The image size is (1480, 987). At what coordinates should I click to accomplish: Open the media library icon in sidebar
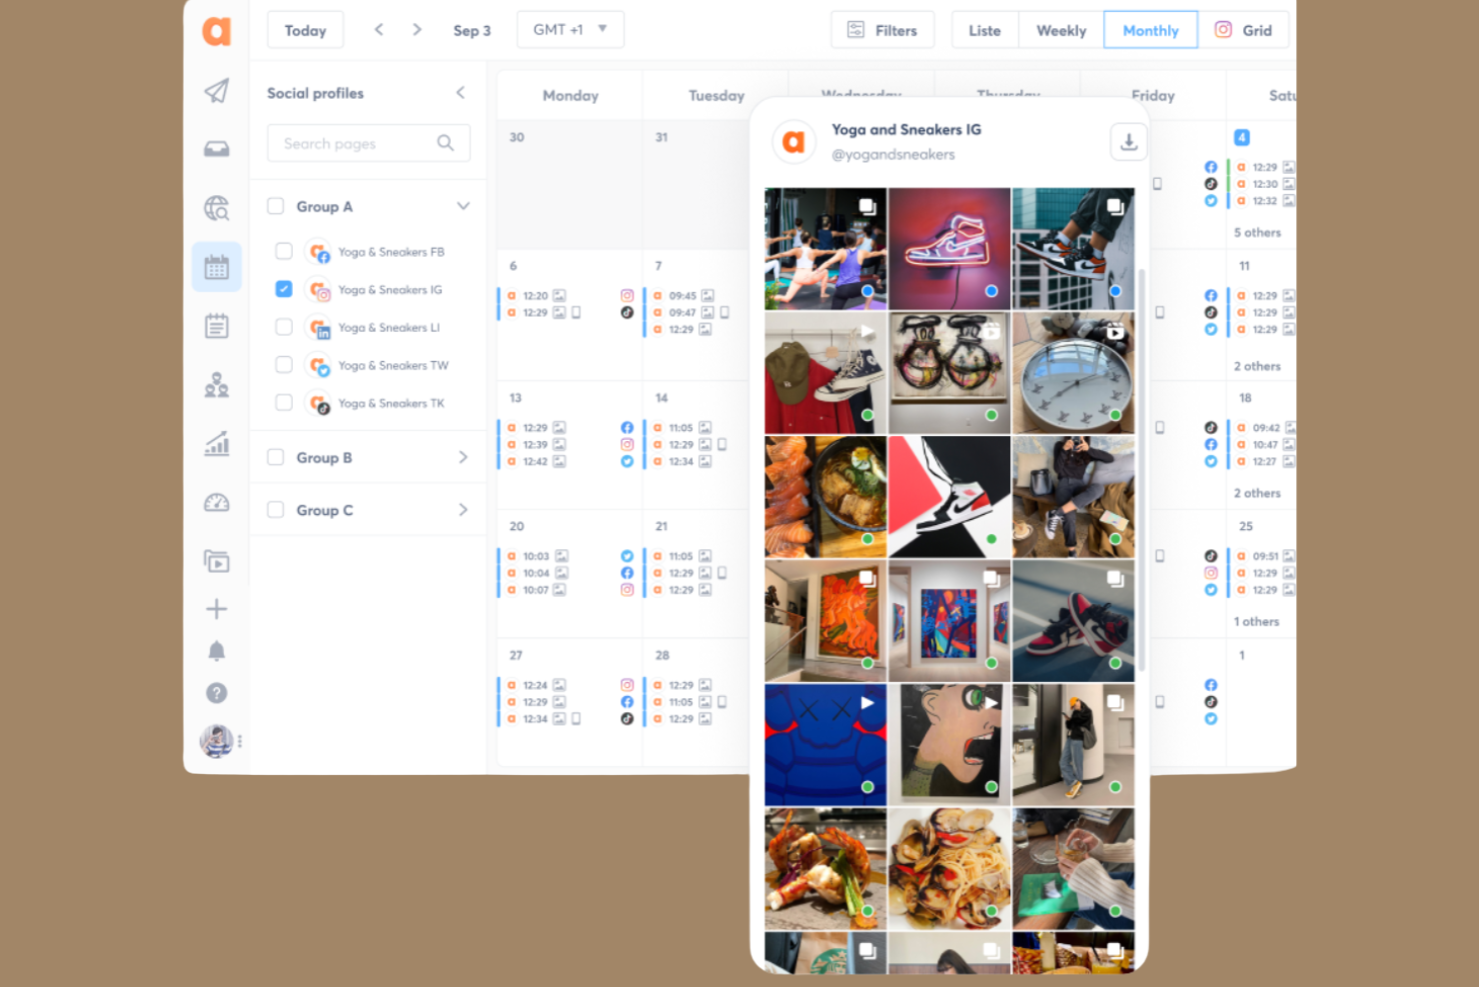tap(216, 561)
